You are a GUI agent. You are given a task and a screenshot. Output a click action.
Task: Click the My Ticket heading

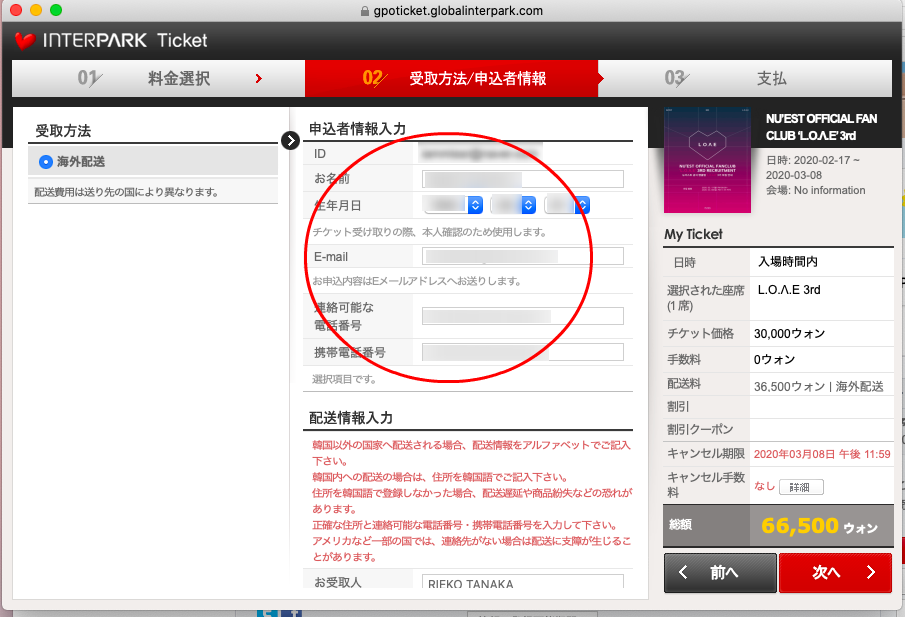pos(693,234)
